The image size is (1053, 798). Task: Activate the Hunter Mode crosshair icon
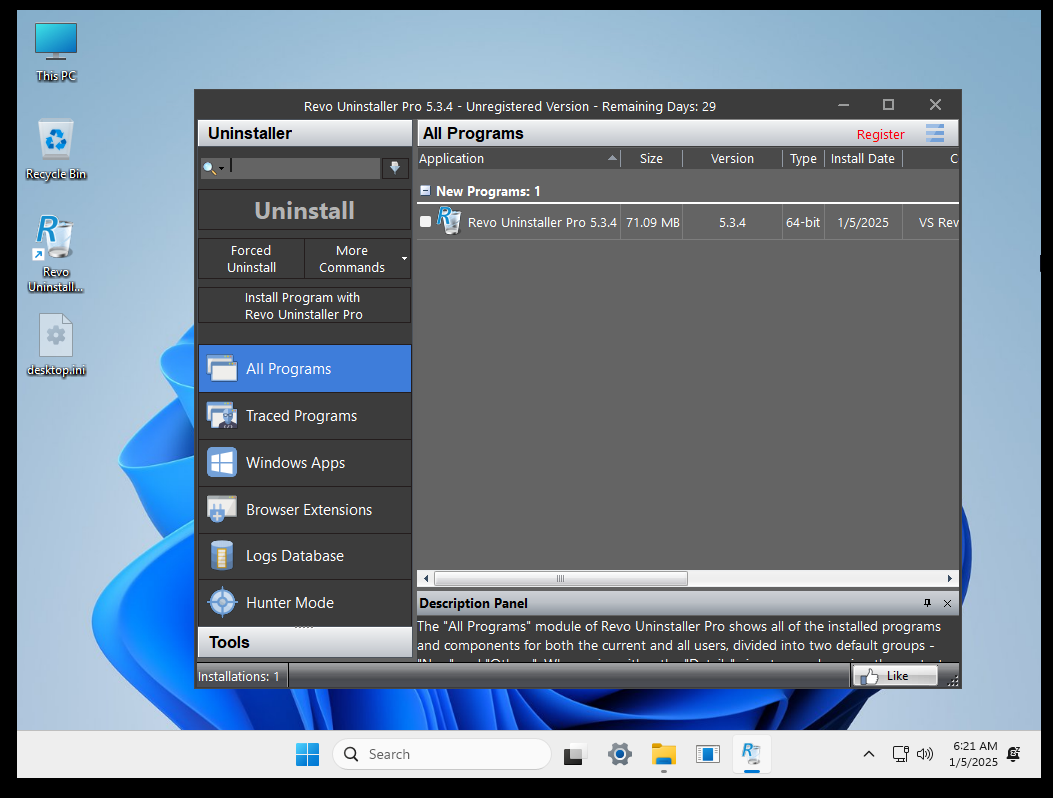tap(222, 603)
